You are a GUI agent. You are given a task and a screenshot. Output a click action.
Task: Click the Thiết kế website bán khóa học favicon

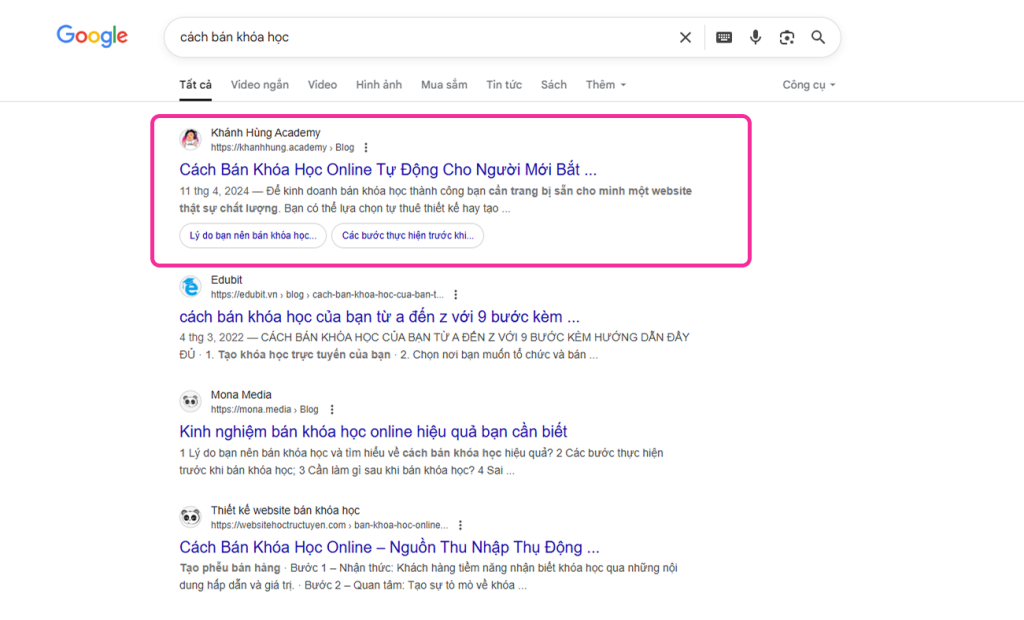tap(191, 517)
